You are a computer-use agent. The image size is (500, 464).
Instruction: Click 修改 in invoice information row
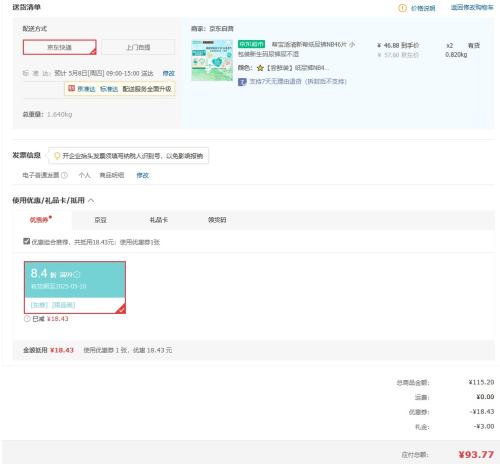142,175
